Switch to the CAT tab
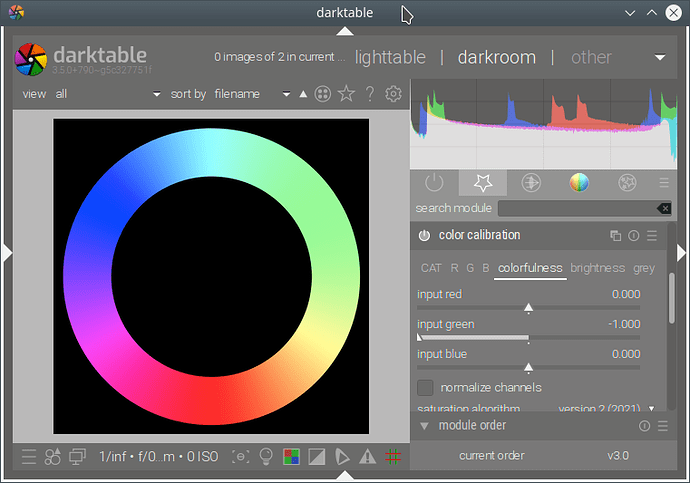 click(431, 268)
